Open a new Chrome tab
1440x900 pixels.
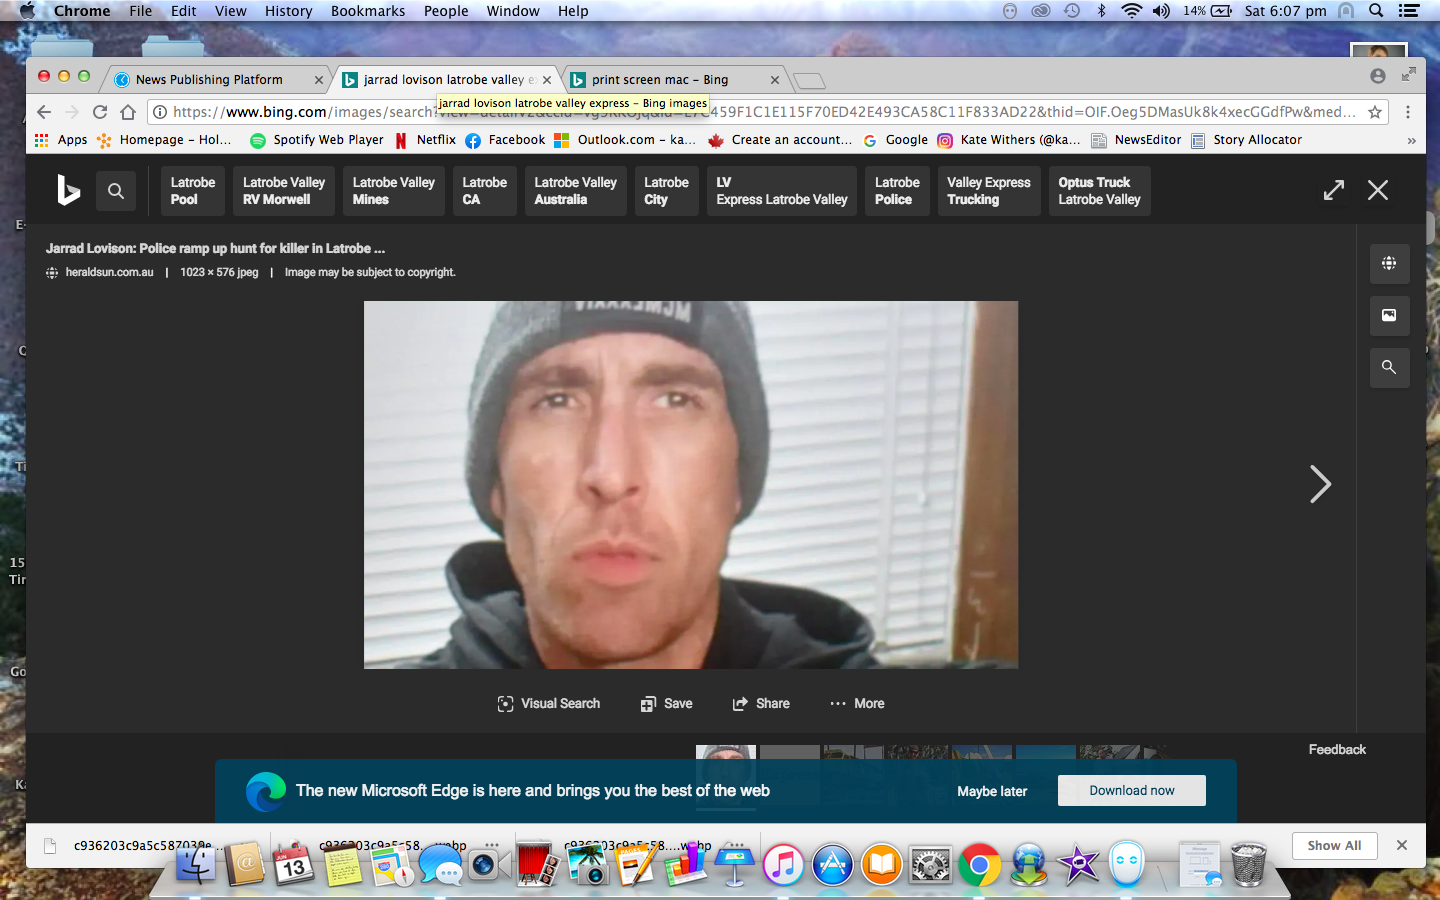point(810,81)
